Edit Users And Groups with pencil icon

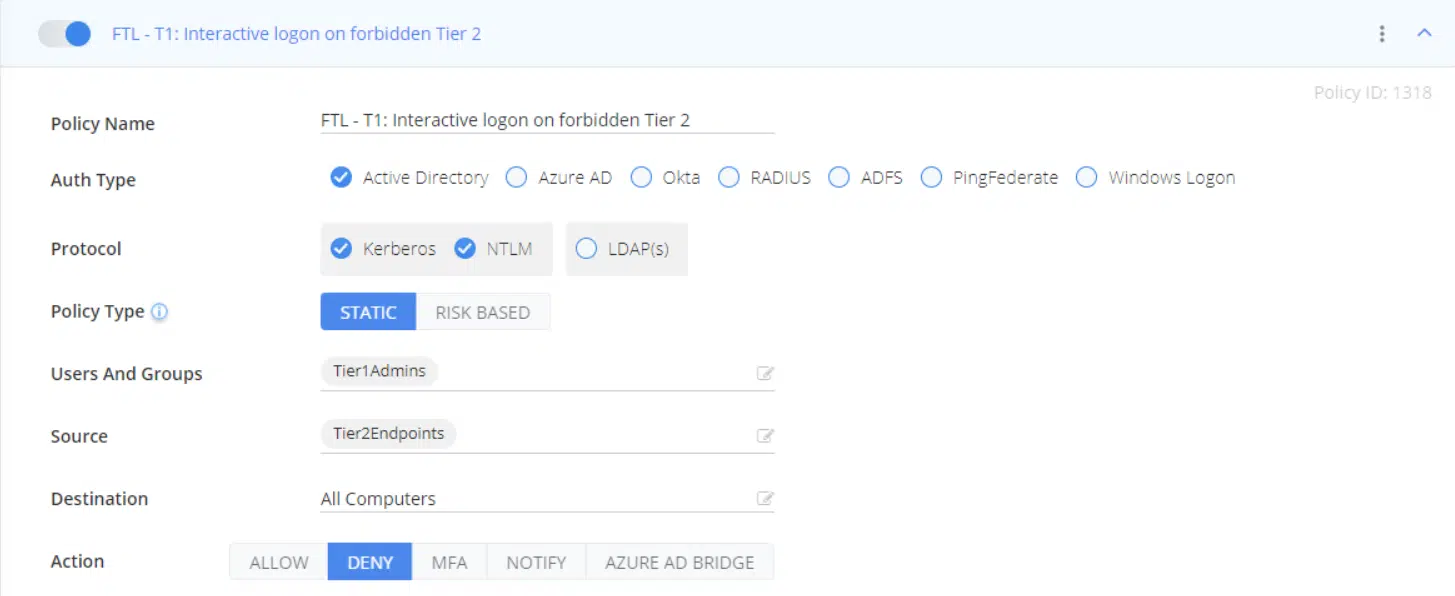765,374
